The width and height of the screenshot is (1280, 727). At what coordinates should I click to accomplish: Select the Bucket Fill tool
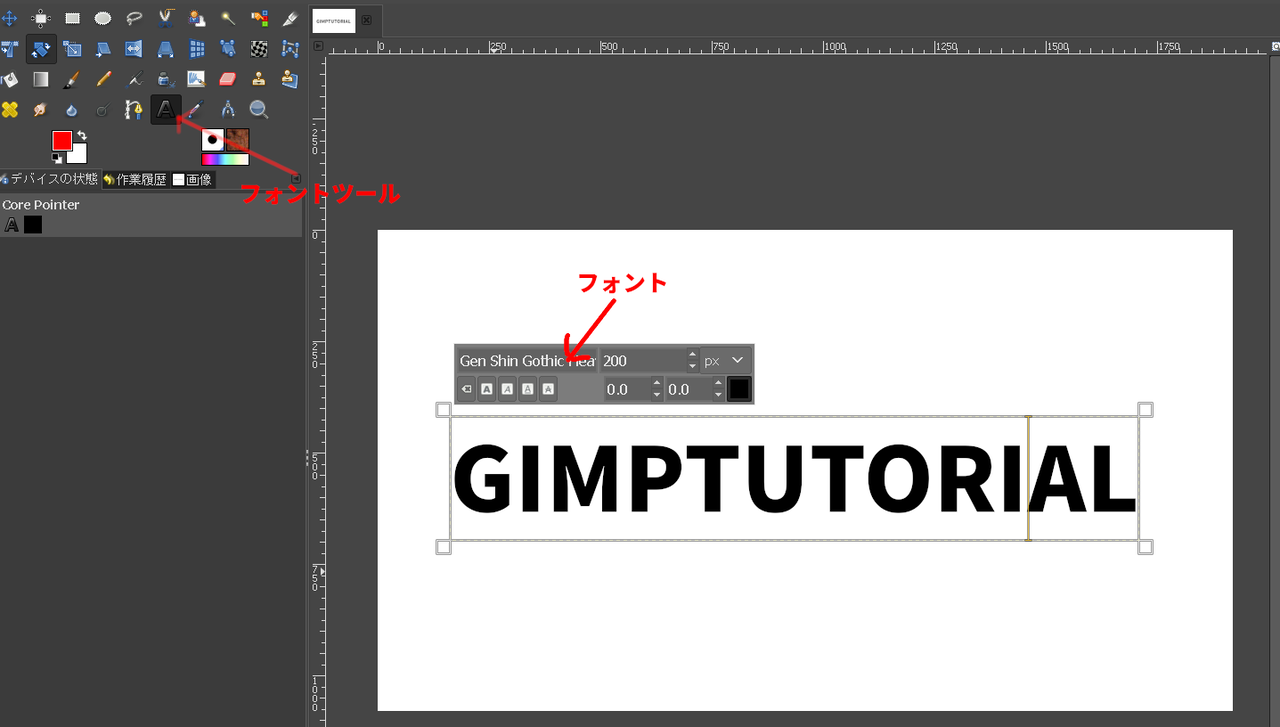(10, 79)
